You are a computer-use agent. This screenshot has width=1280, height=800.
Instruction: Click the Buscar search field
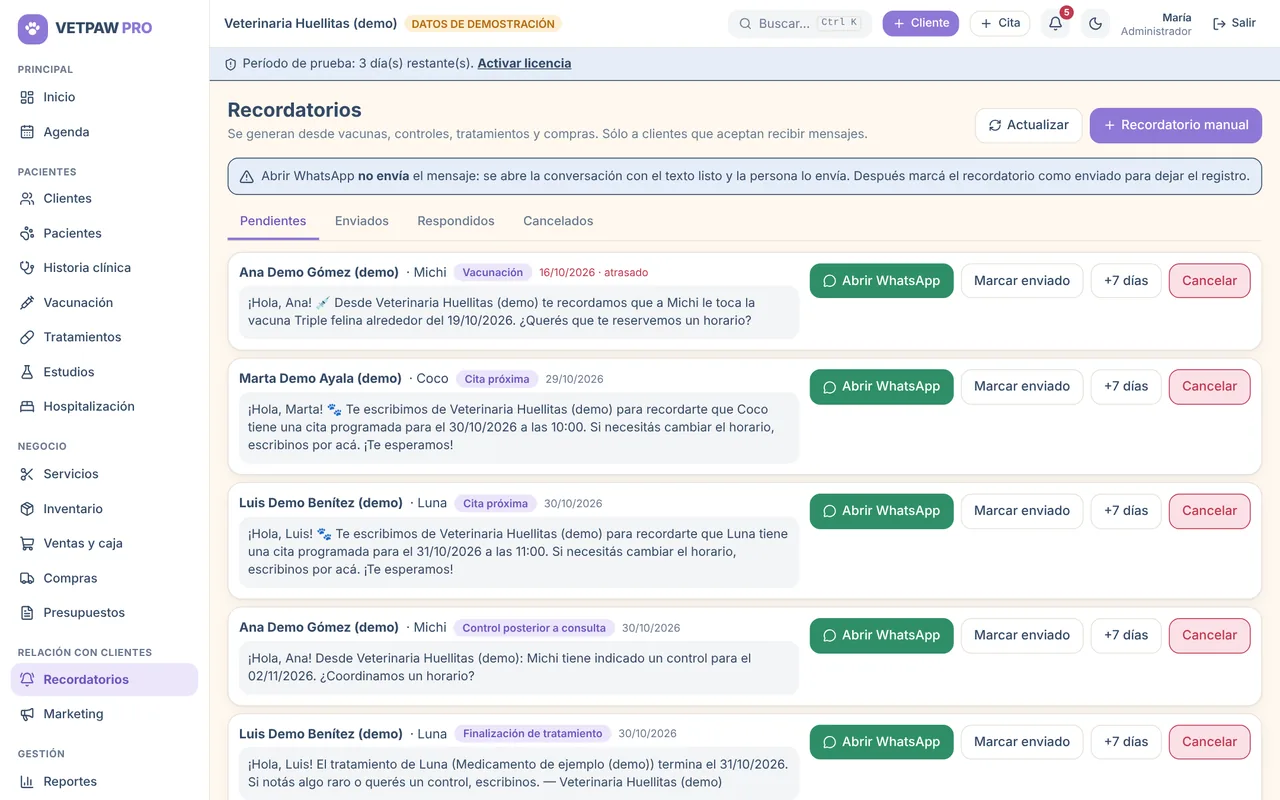[799, 23]
